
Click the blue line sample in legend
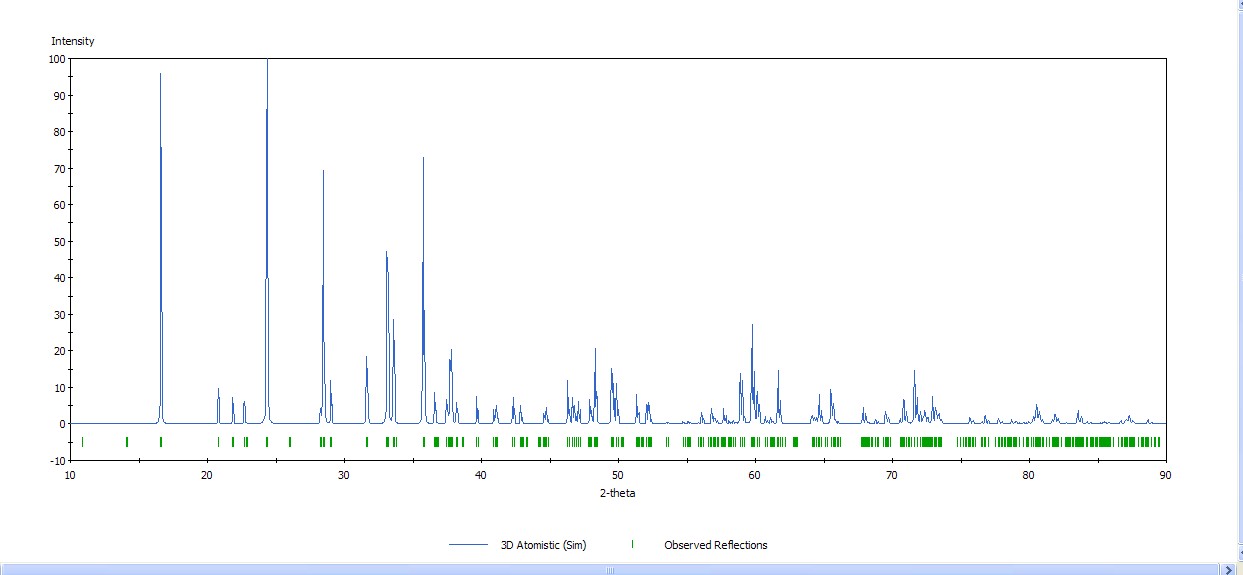coord(468,545)
